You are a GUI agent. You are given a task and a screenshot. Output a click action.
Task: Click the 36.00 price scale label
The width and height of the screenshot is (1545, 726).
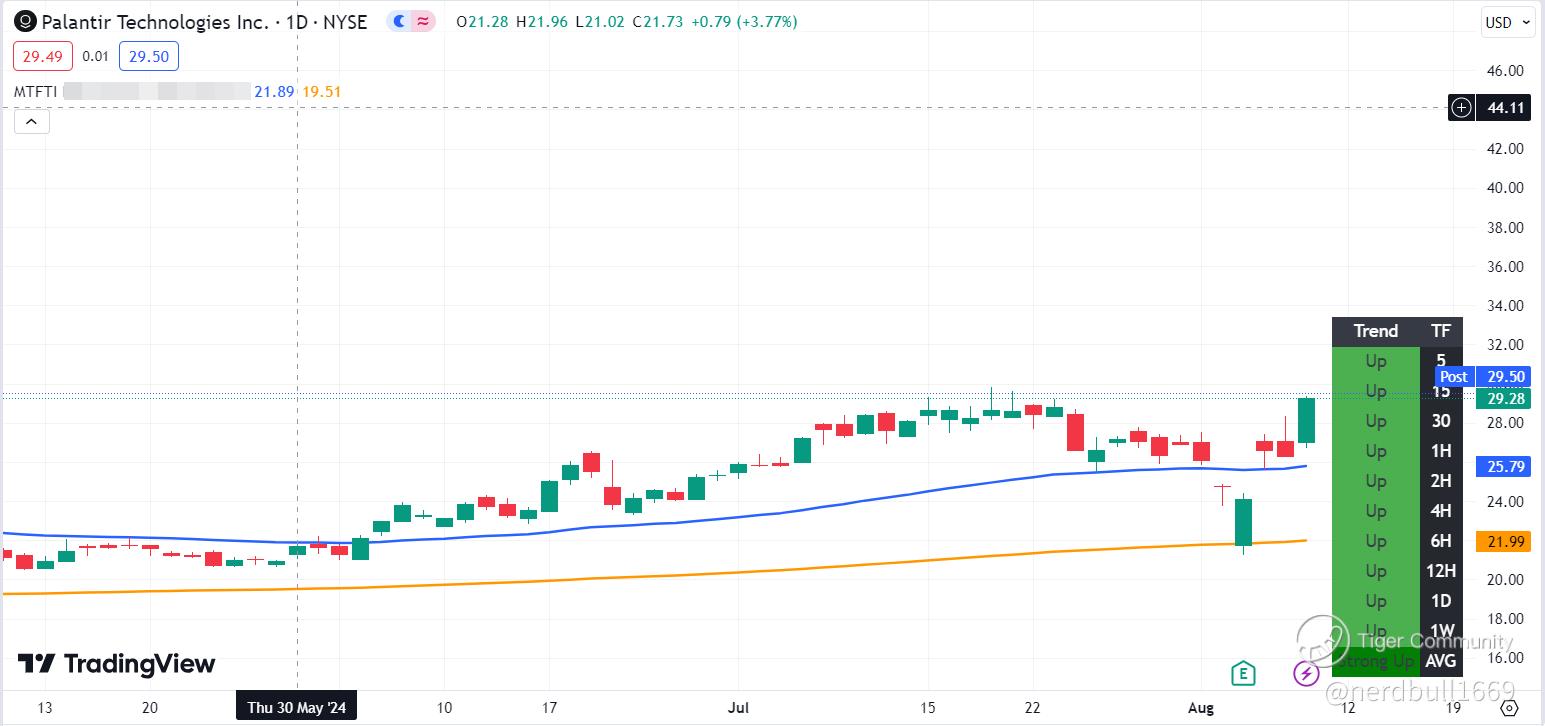(1504, 267)
